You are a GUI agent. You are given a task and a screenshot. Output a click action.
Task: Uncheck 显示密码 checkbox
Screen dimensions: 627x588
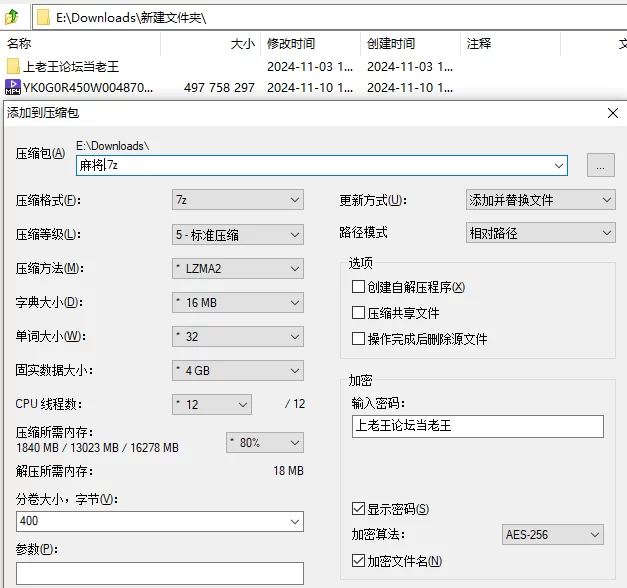click(x=358, y=509)
